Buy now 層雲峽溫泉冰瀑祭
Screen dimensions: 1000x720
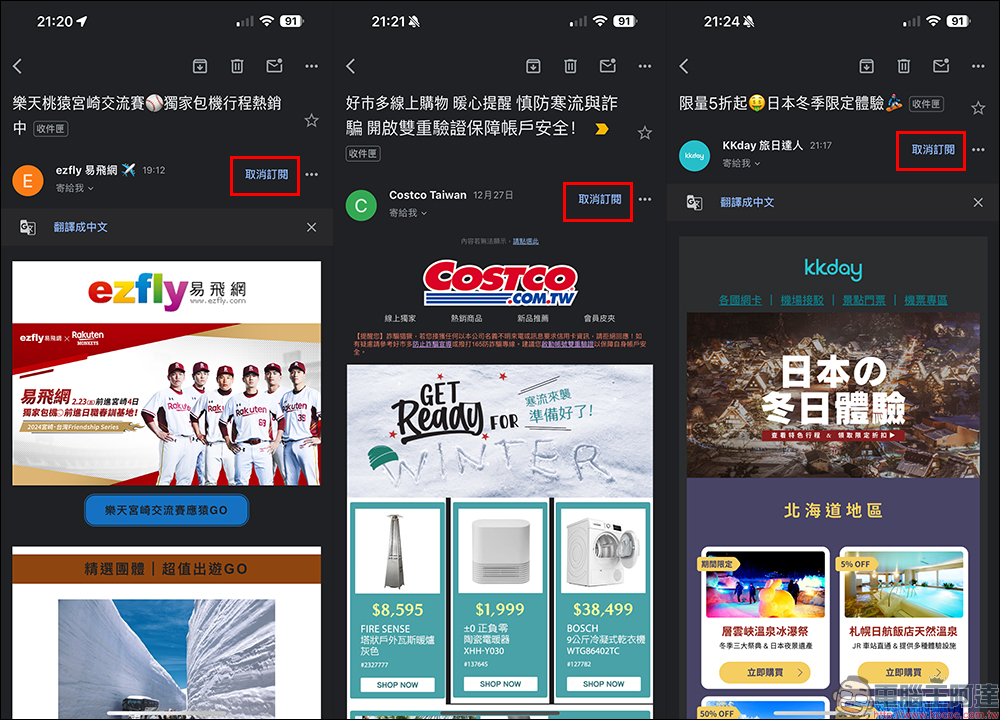pos(765,672)
